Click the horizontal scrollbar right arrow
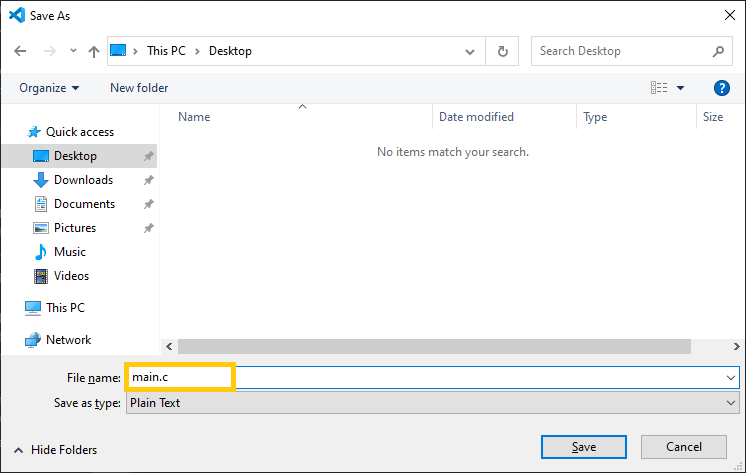The width and height of the screenshot is (746, 473). 736,346
